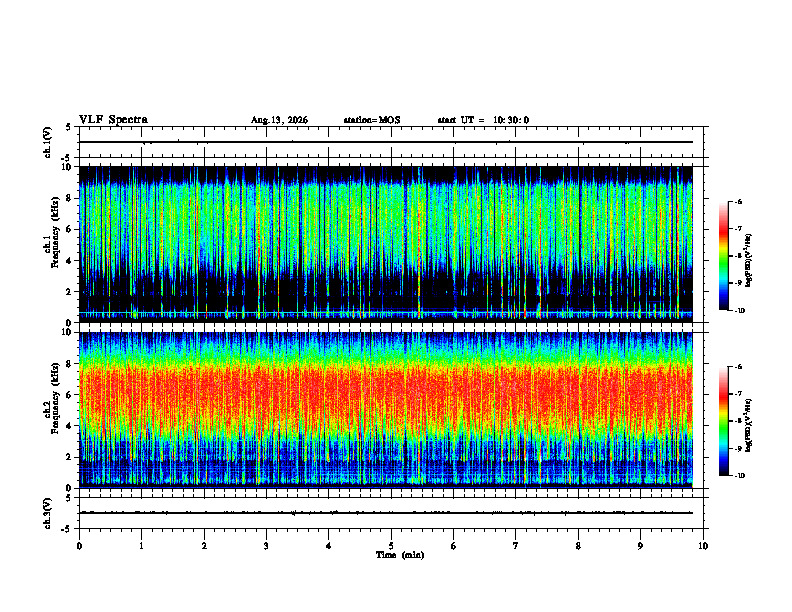Viewport: 792px width, 612px height.
Task: Click time axis tick label "9"
Action: (x=640, y=546)
